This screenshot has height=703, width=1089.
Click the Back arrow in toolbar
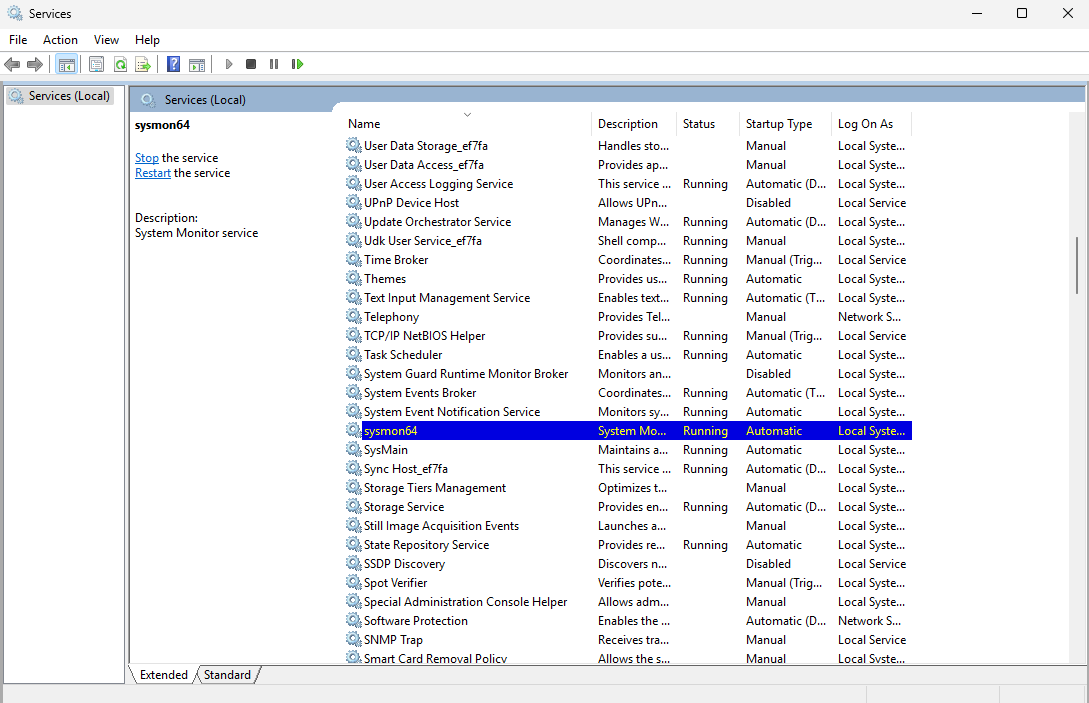[12, 64]
